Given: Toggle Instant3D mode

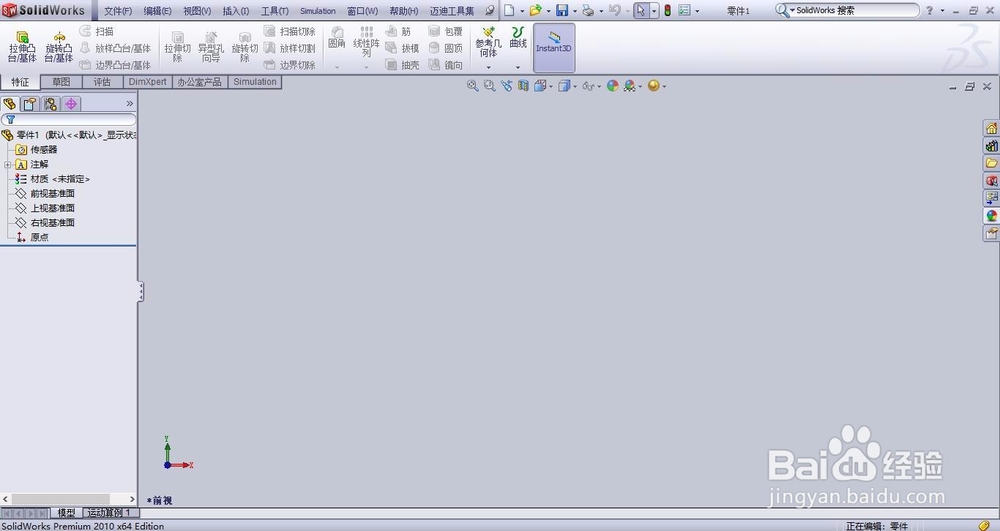Looking at the screenshot, I should point(554,48).
